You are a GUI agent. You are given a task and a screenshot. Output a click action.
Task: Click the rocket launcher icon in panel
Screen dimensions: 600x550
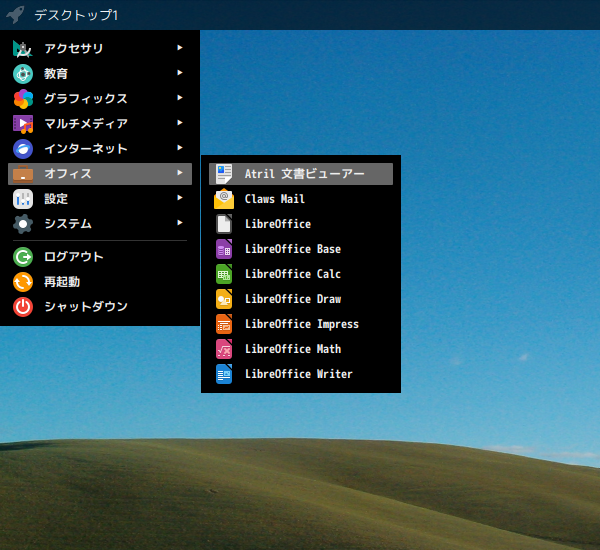(15, 15)
